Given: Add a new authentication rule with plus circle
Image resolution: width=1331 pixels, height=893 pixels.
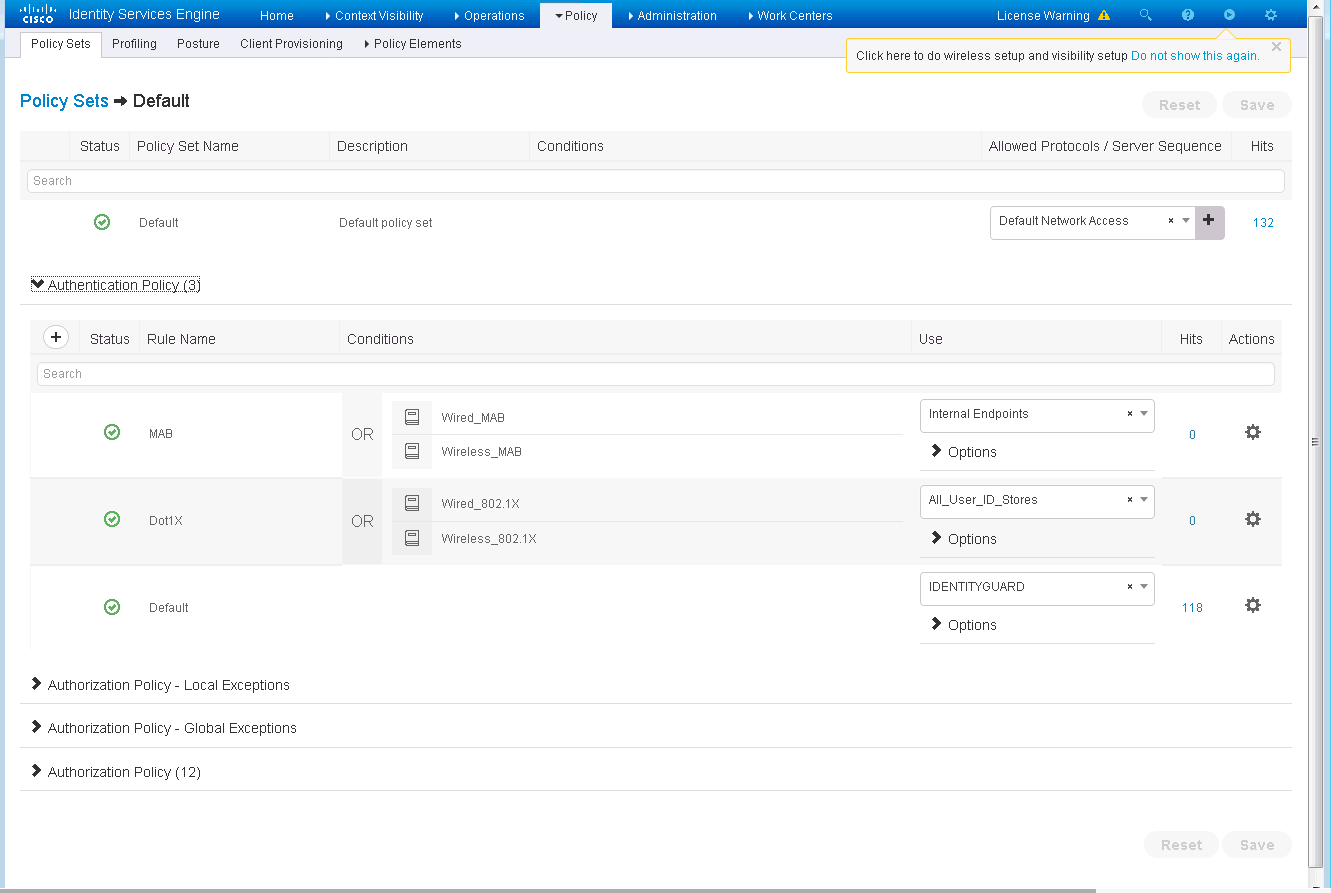Looking at the screenshot, I should (56, 338).
